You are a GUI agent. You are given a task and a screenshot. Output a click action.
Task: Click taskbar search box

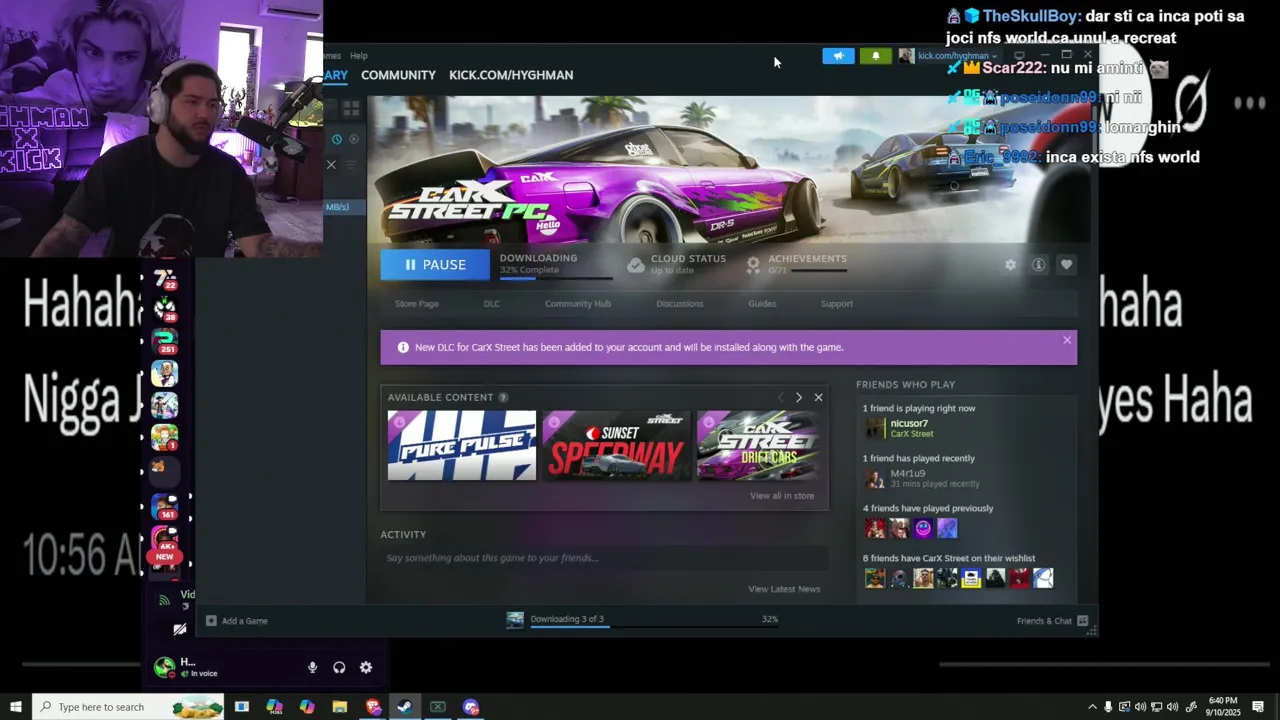pyautogui.click(x=129, y=707)
